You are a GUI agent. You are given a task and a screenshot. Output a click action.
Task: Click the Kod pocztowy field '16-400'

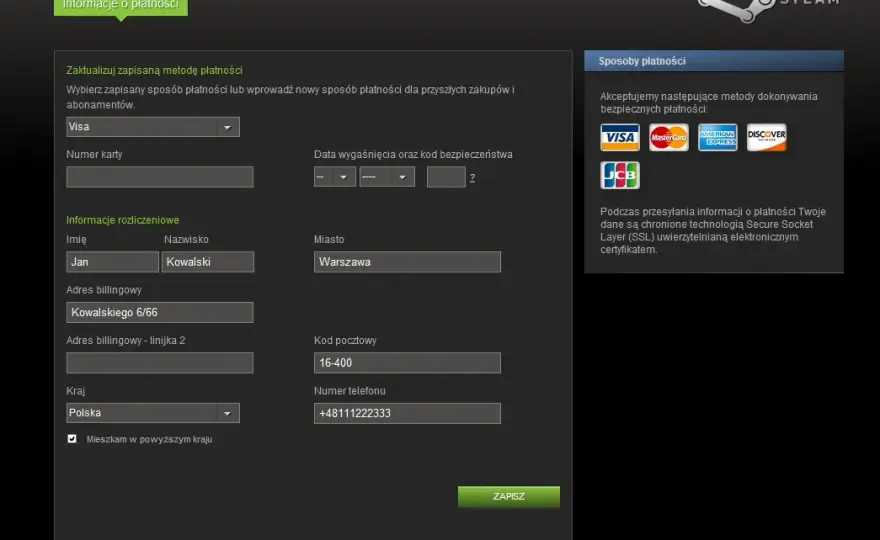pyautogui.click(x=407, y=363)
